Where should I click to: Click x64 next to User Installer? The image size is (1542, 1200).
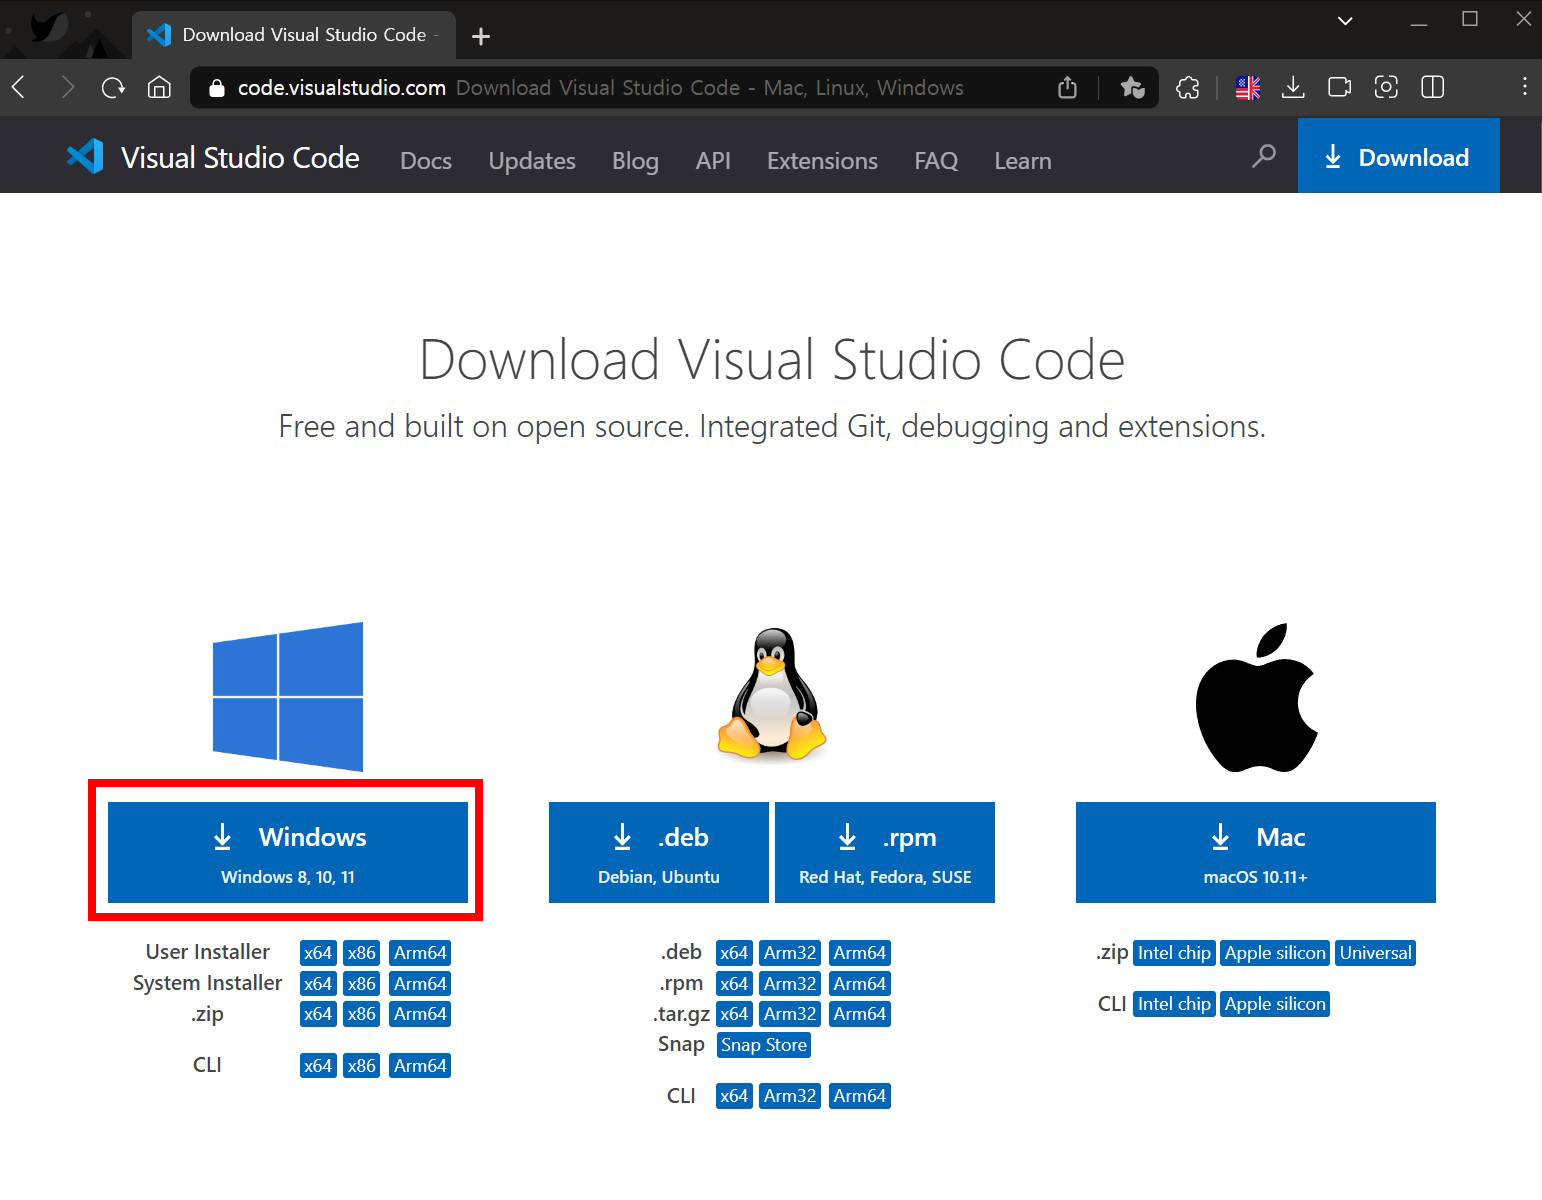coord(318,953)
